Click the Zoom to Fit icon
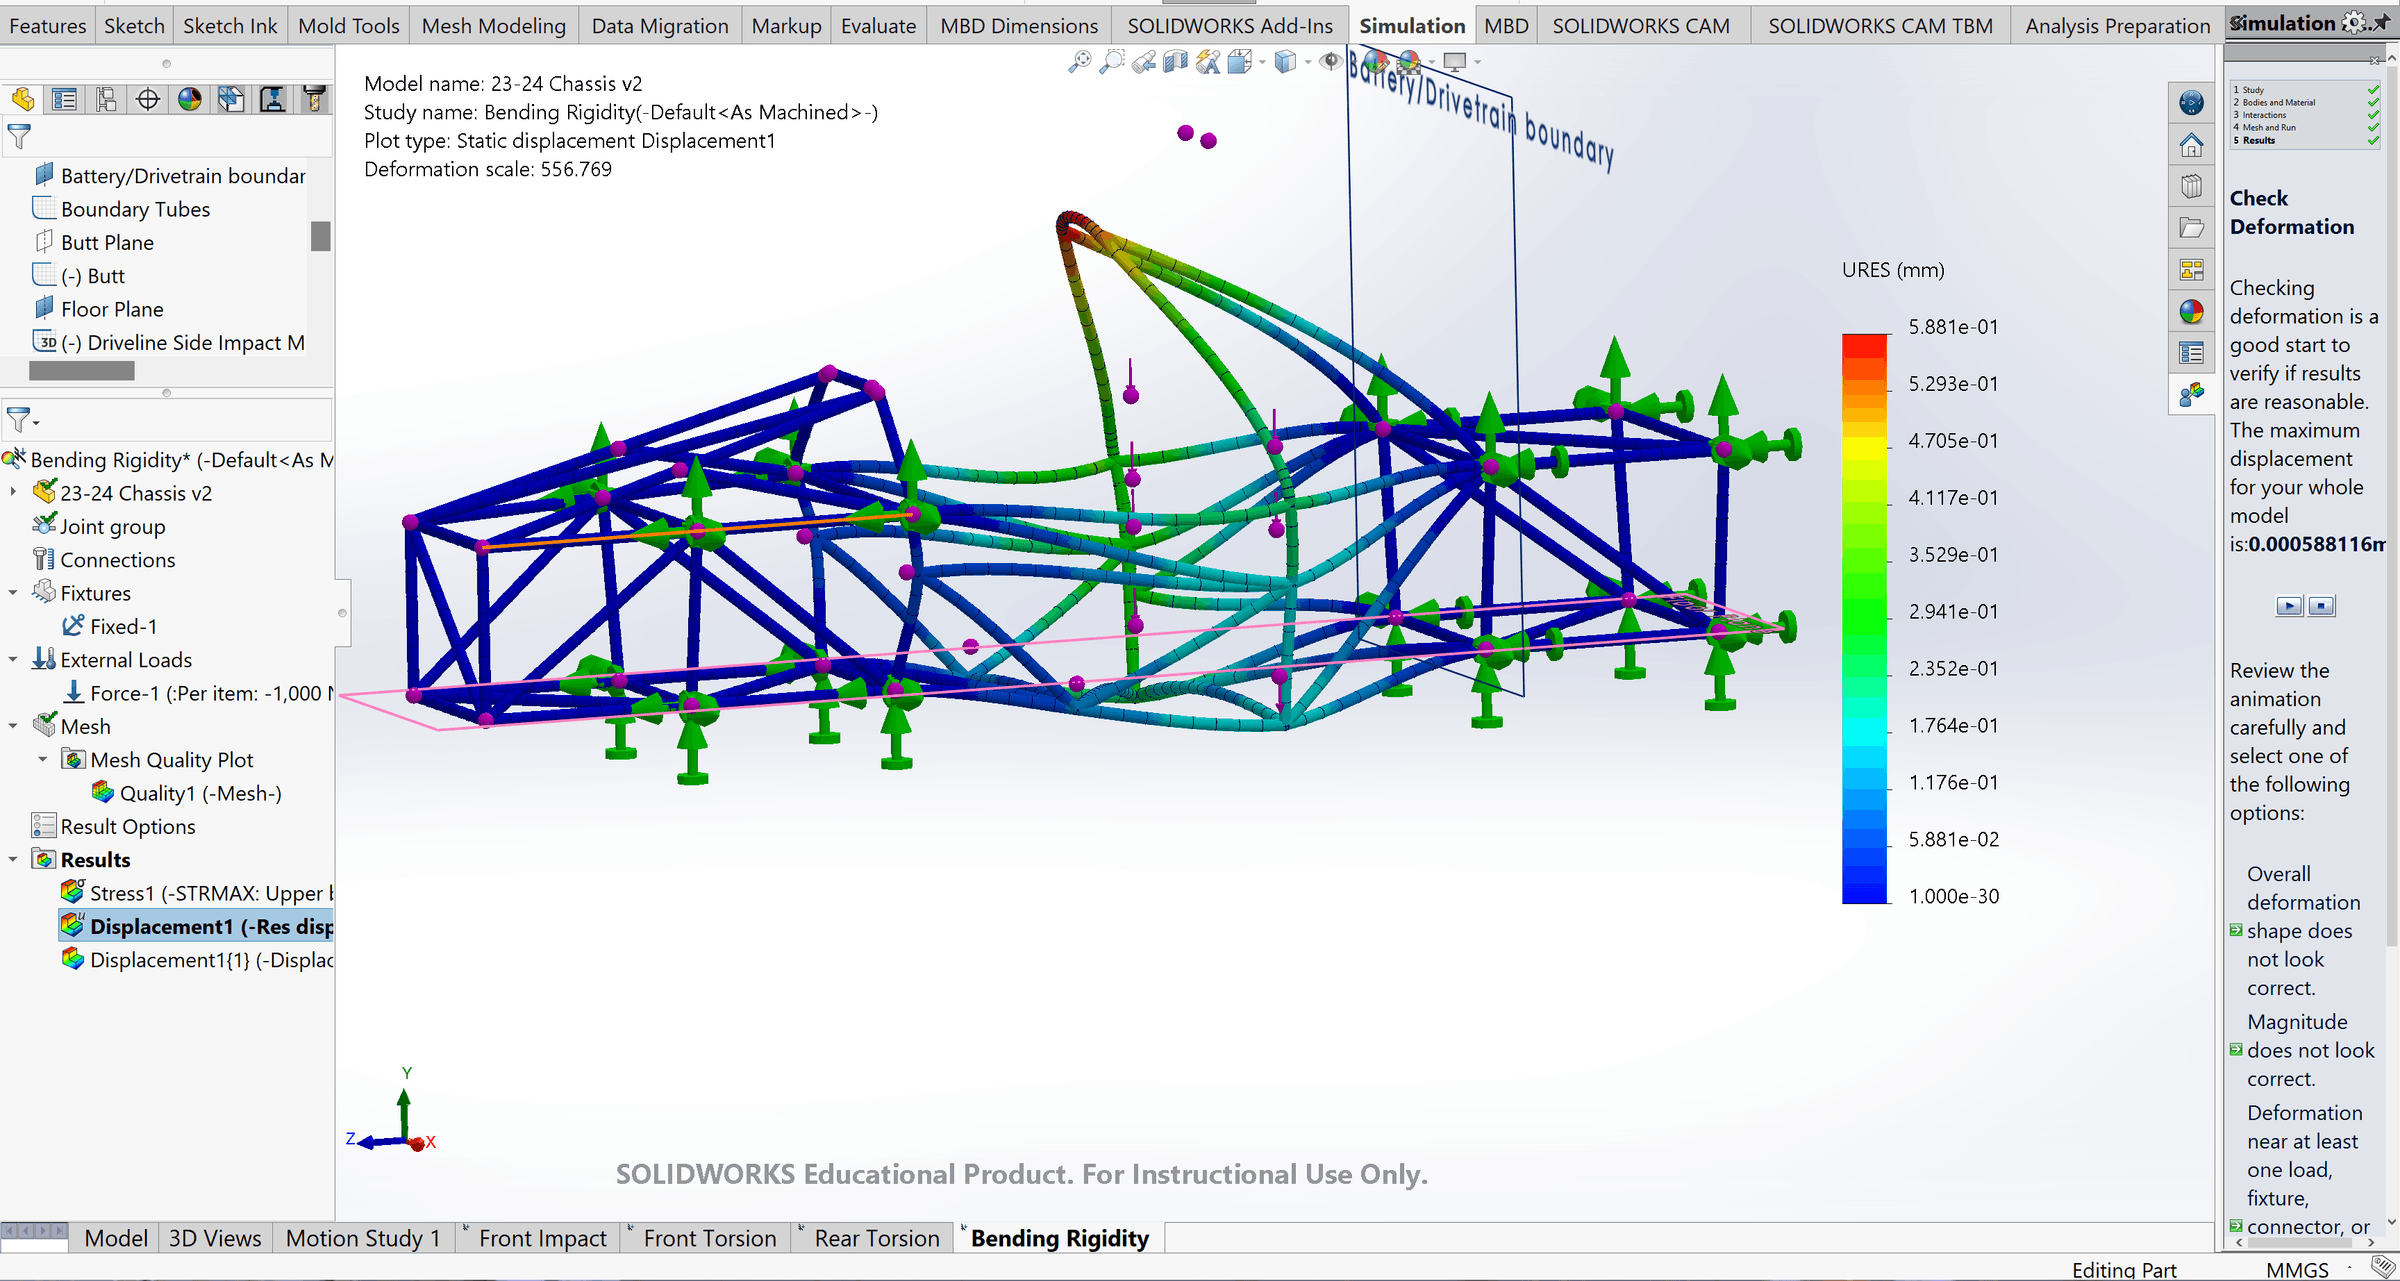Viewport: 2400px width, 1281px height. tap(1079, 62)
